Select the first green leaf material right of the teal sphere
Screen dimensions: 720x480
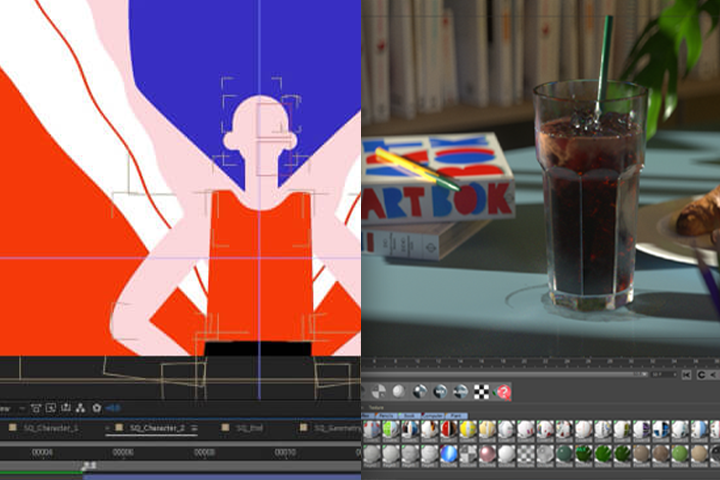[584, 454]
